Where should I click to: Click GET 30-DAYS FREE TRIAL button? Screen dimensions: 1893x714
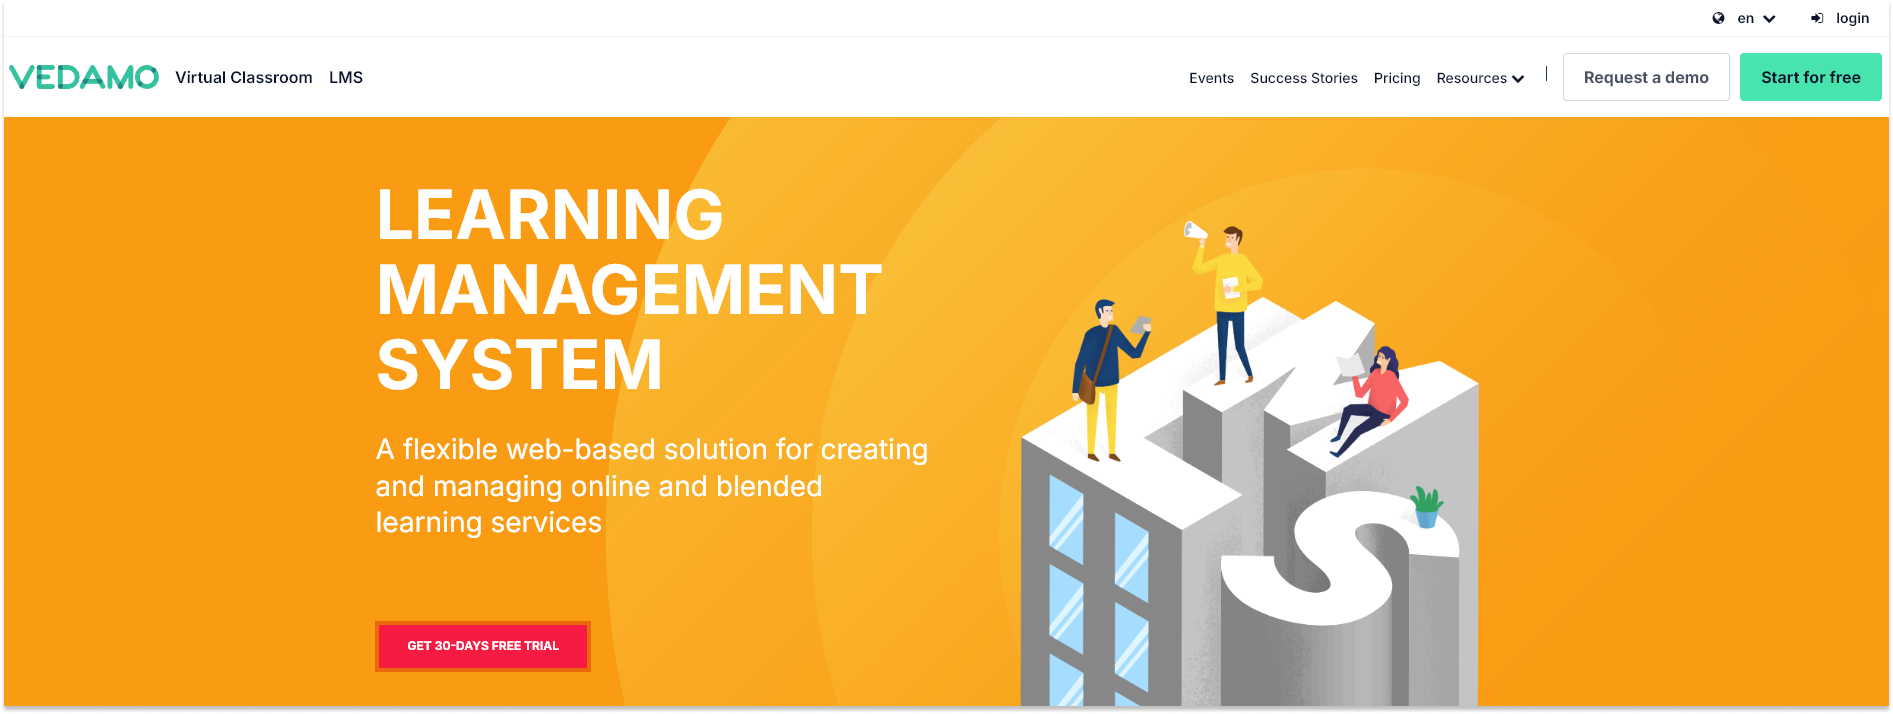tap(483, 646)
